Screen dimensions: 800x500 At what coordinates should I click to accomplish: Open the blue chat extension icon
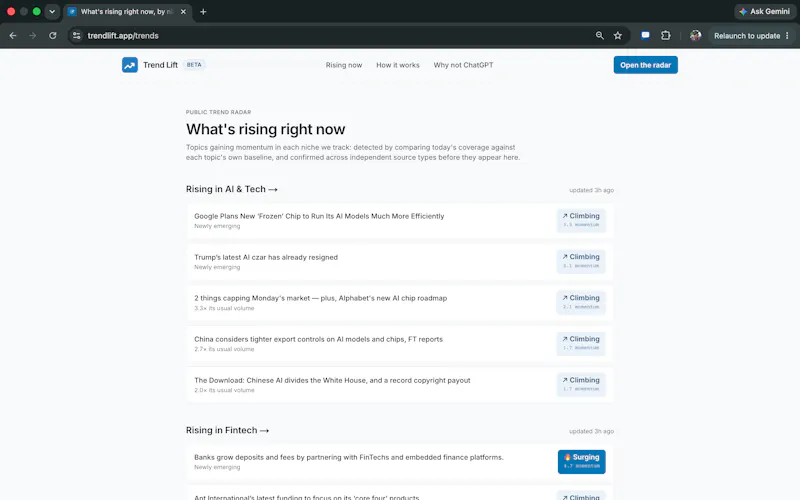[645, 36]
